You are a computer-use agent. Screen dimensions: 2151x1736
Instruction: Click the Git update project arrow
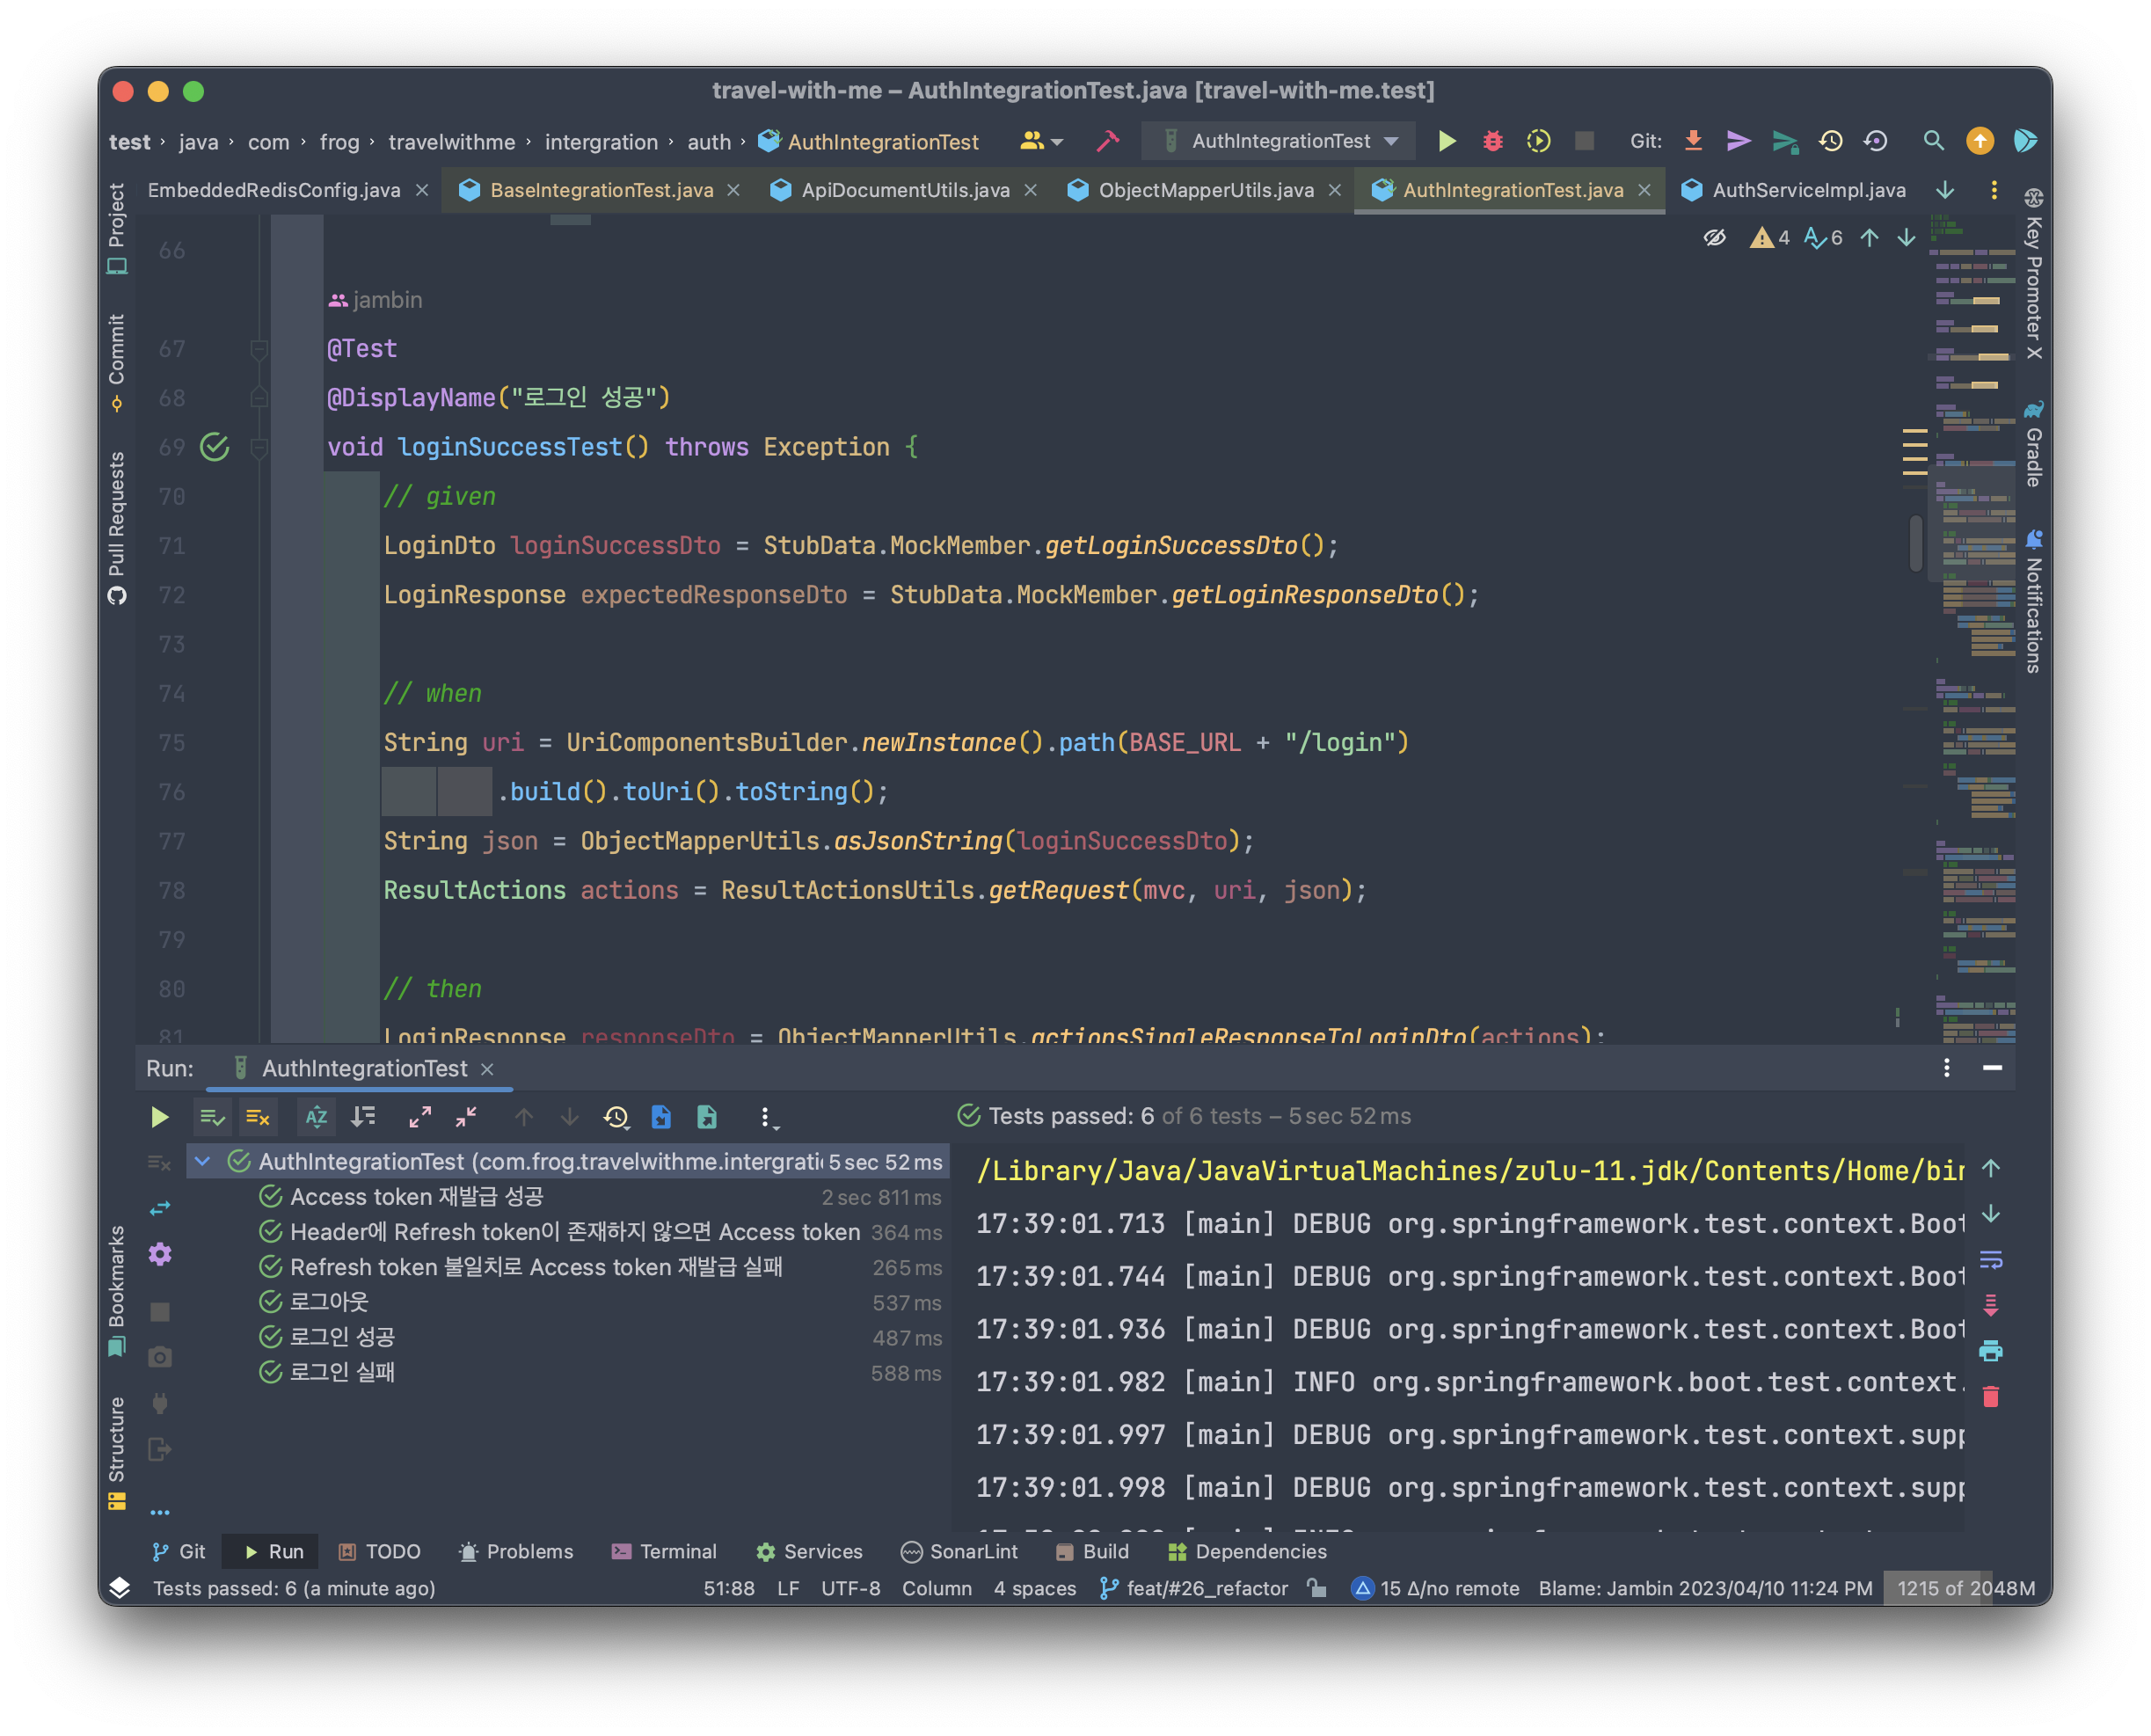click(x=1693, y=141)
